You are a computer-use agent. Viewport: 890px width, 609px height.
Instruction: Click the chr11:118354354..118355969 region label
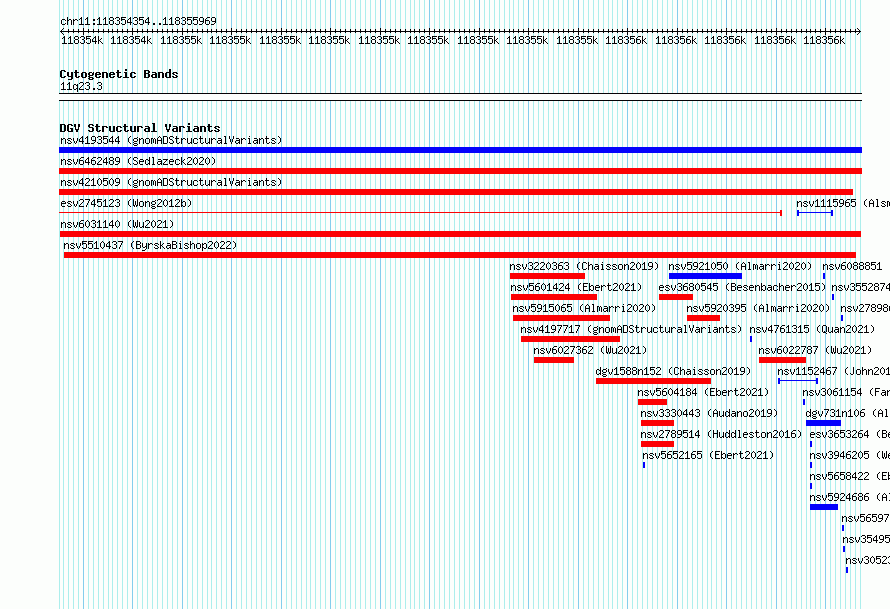(138, 21)
